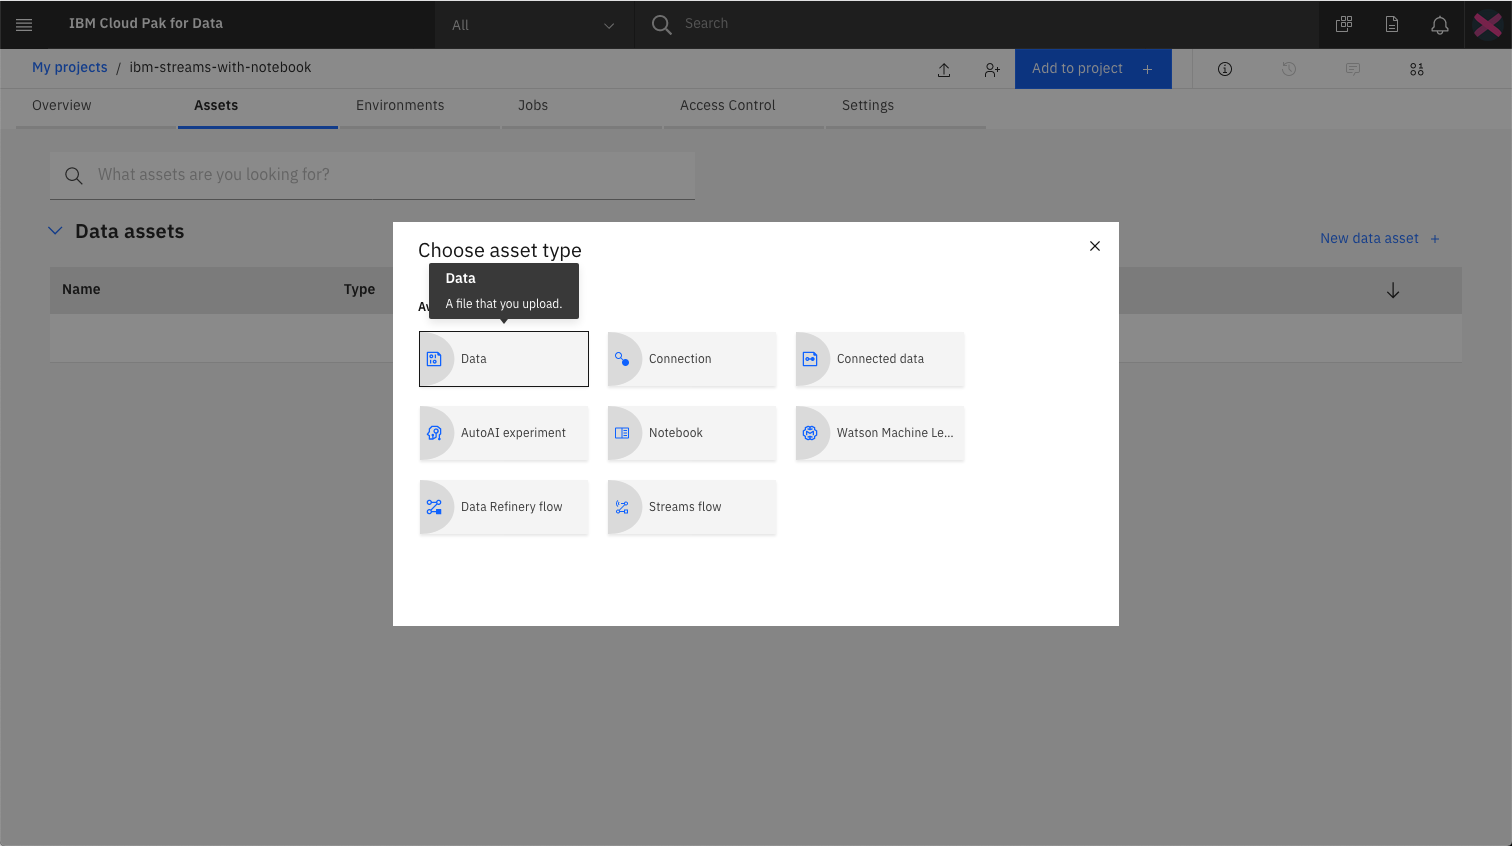Click the Data asset type icon
The image size is (1512, 846).
coord(434,359)
